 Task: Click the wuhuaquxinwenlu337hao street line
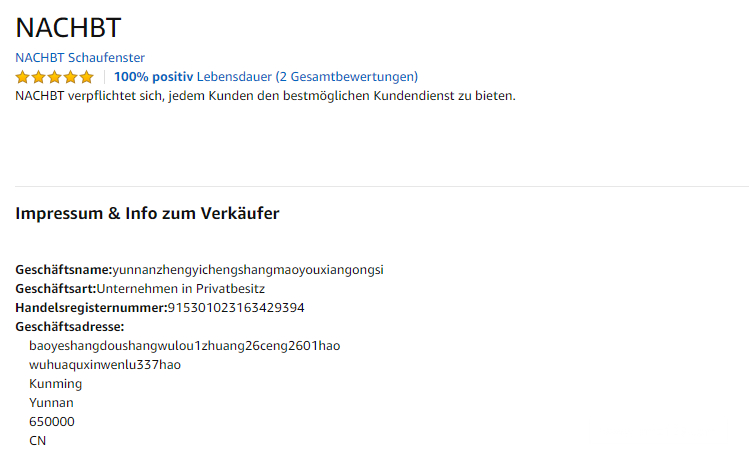click(105, 365)
